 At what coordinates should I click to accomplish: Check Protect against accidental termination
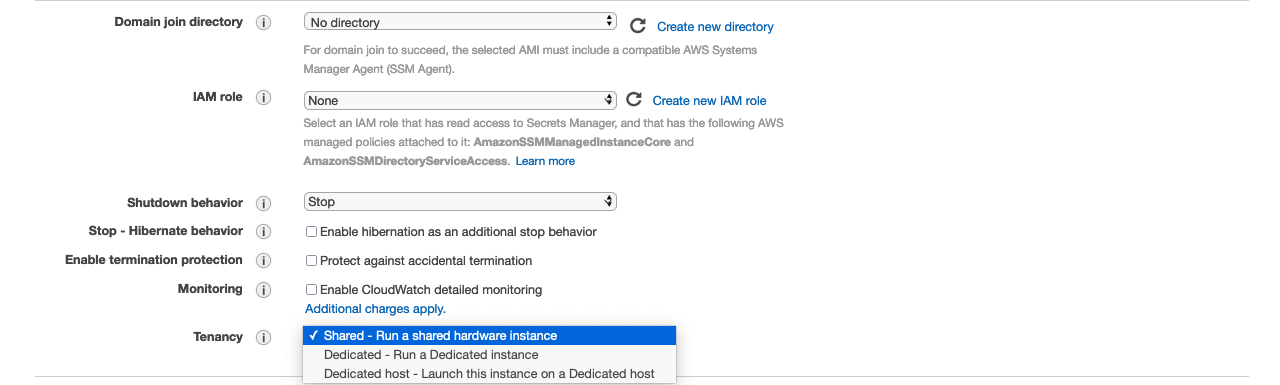pos(311,261)
